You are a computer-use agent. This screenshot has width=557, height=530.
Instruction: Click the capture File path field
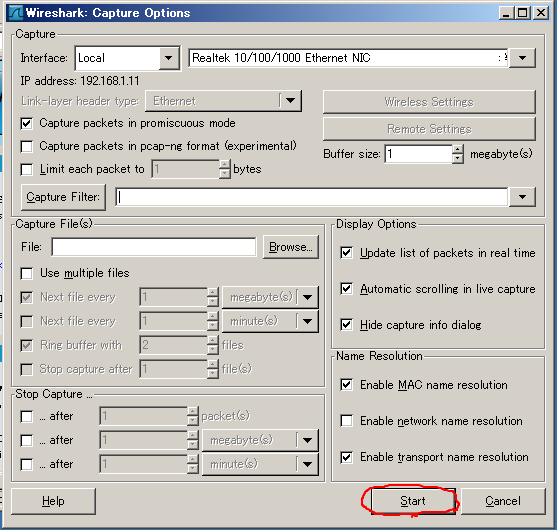pos(153,247)
